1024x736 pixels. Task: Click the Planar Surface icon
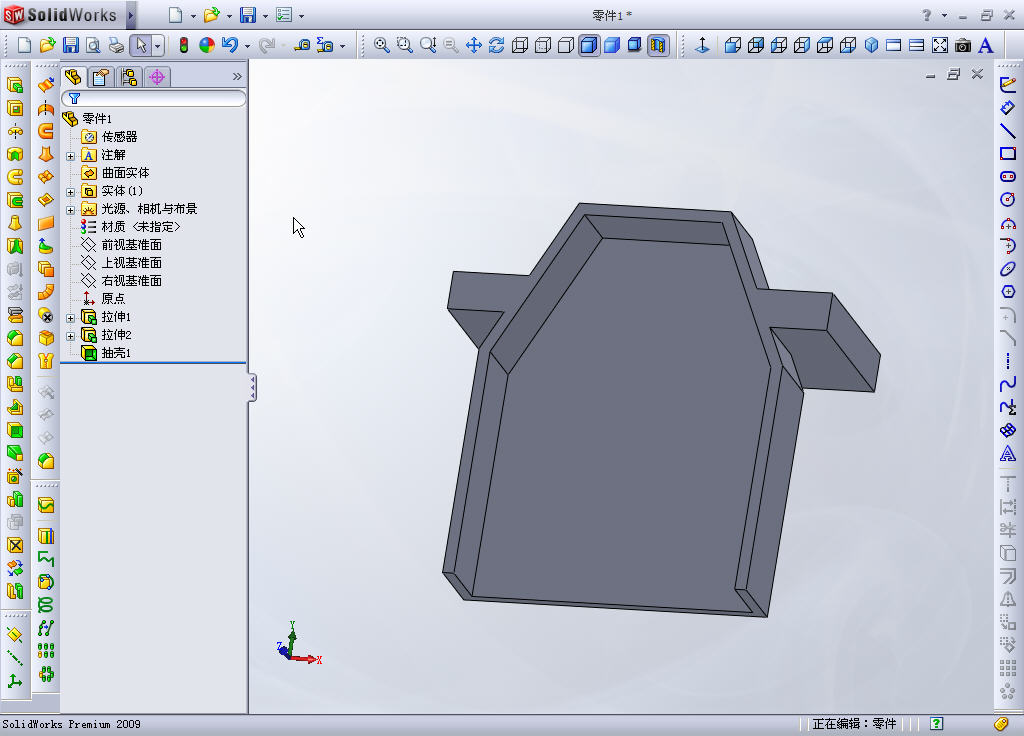click(x=46, y=223)
